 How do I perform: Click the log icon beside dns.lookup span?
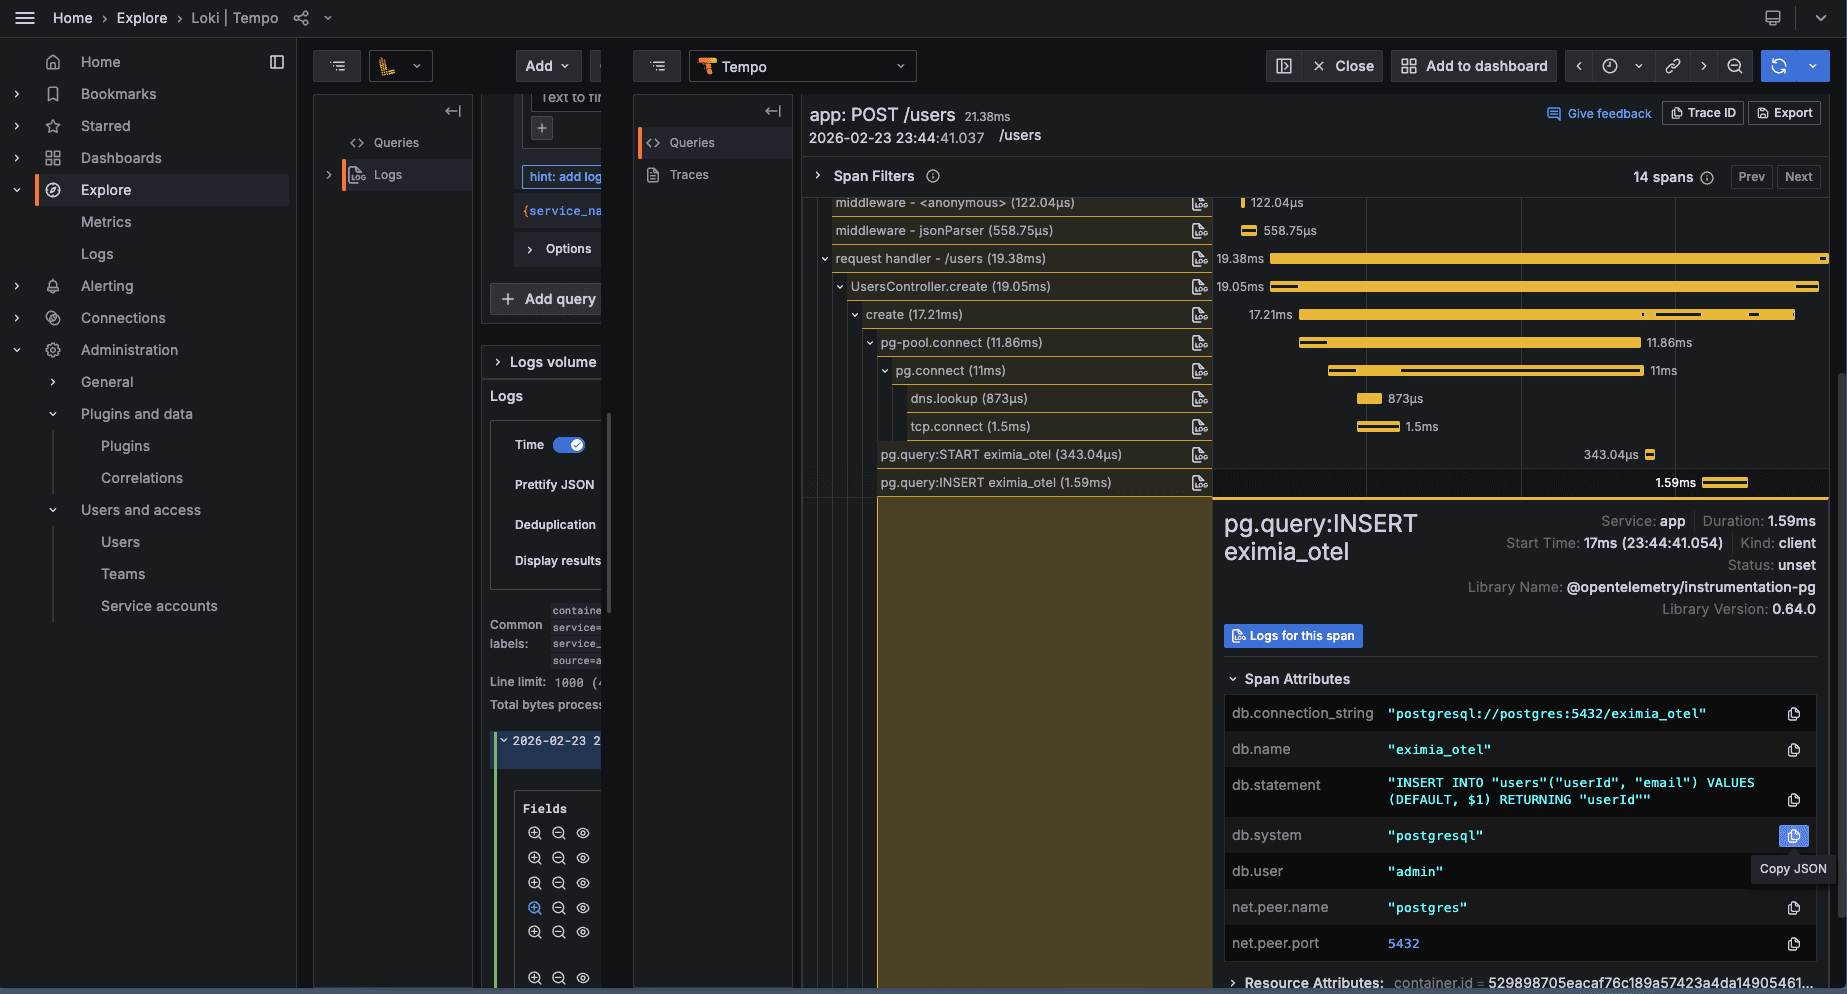click(x=1199, y=399)
